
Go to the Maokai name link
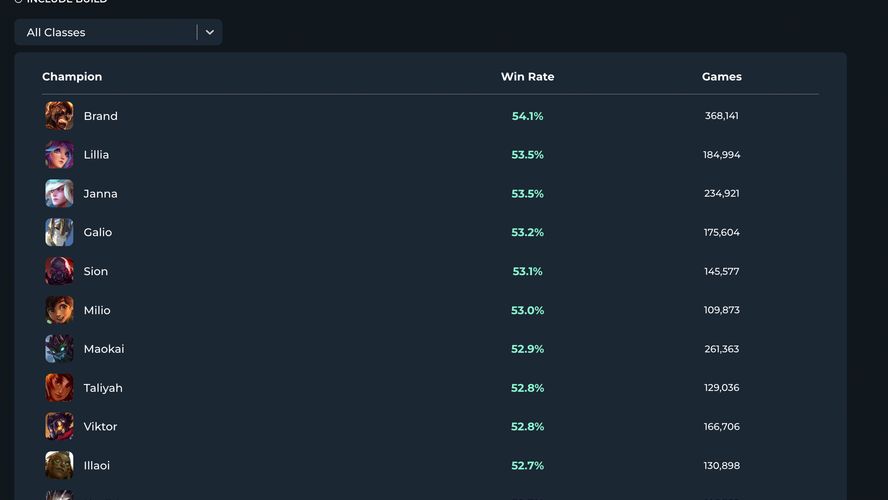point(104,349)
